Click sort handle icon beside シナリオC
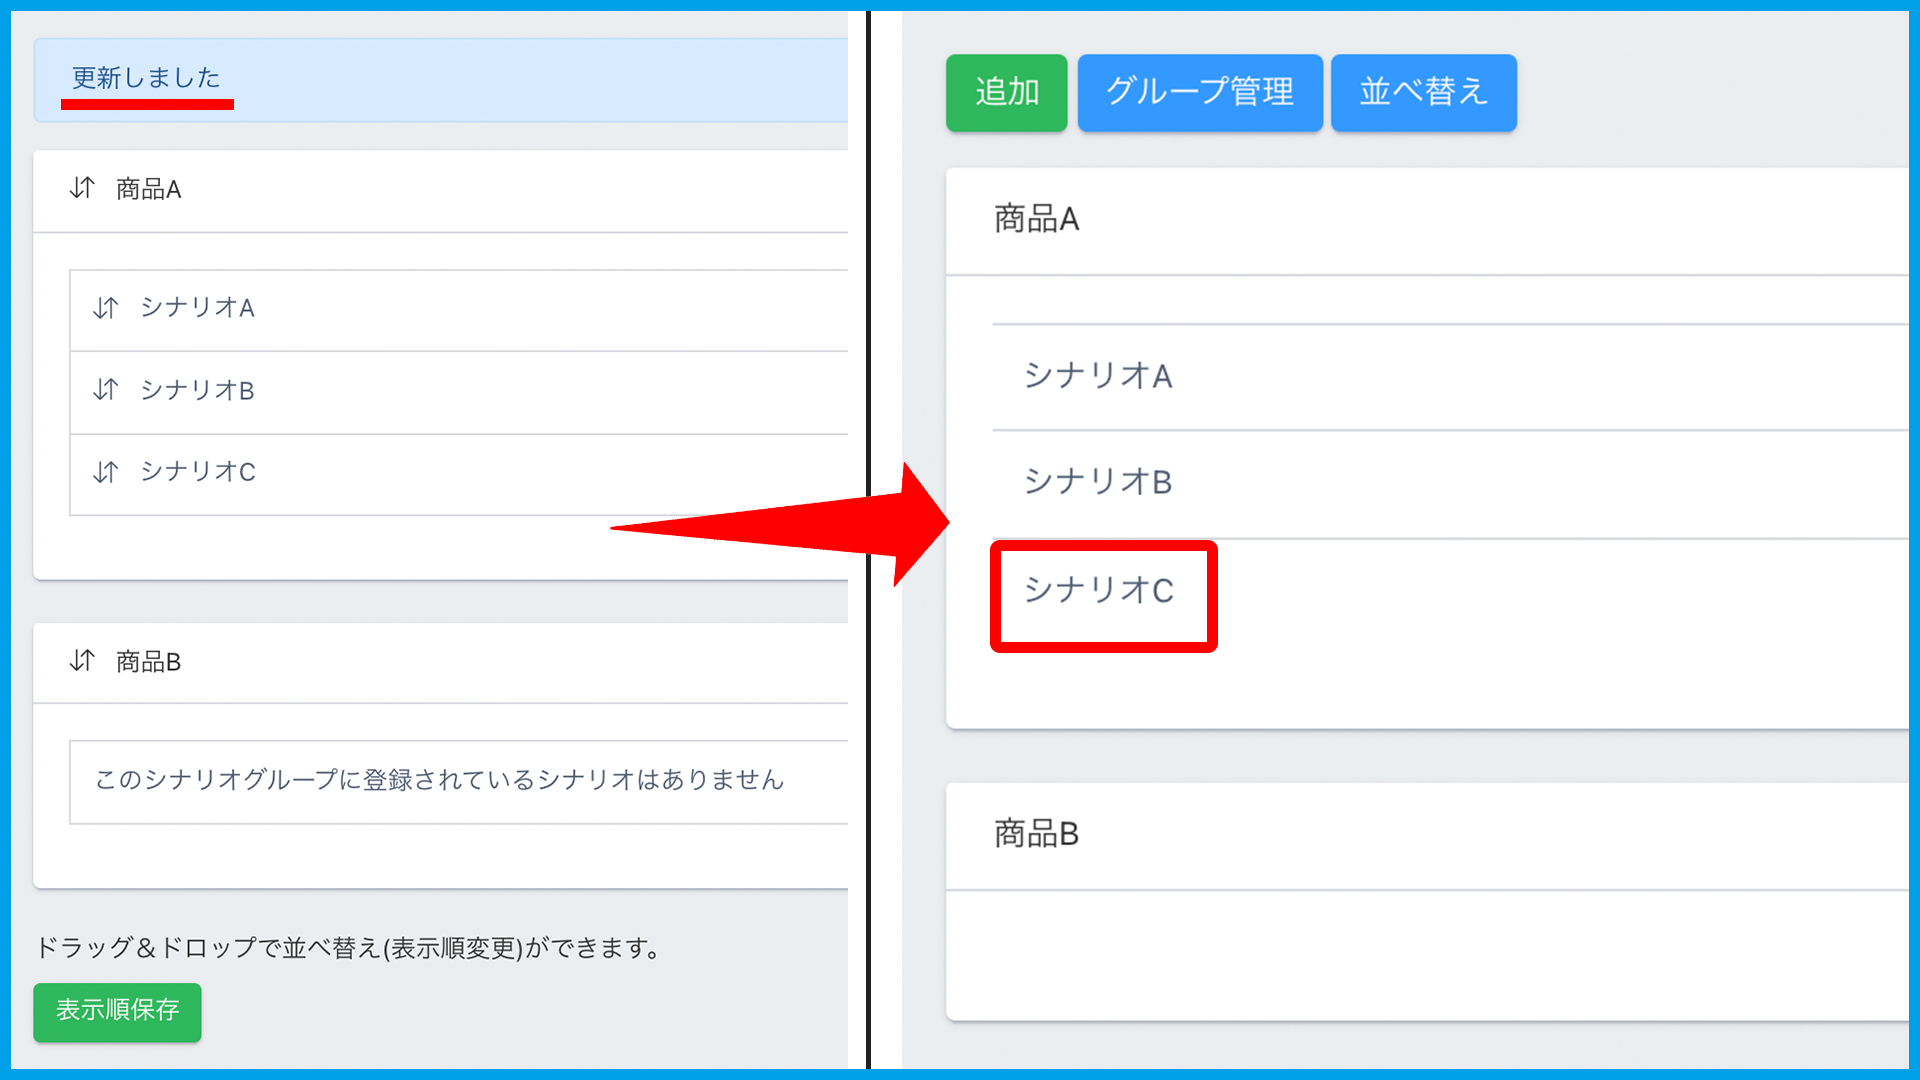The width and height of the screenshot is (1920, 1080). coord(106,471)
